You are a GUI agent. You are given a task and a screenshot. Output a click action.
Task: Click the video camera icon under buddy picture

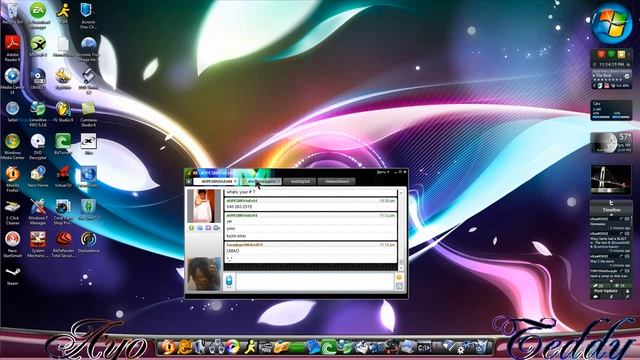pos(216,228)
